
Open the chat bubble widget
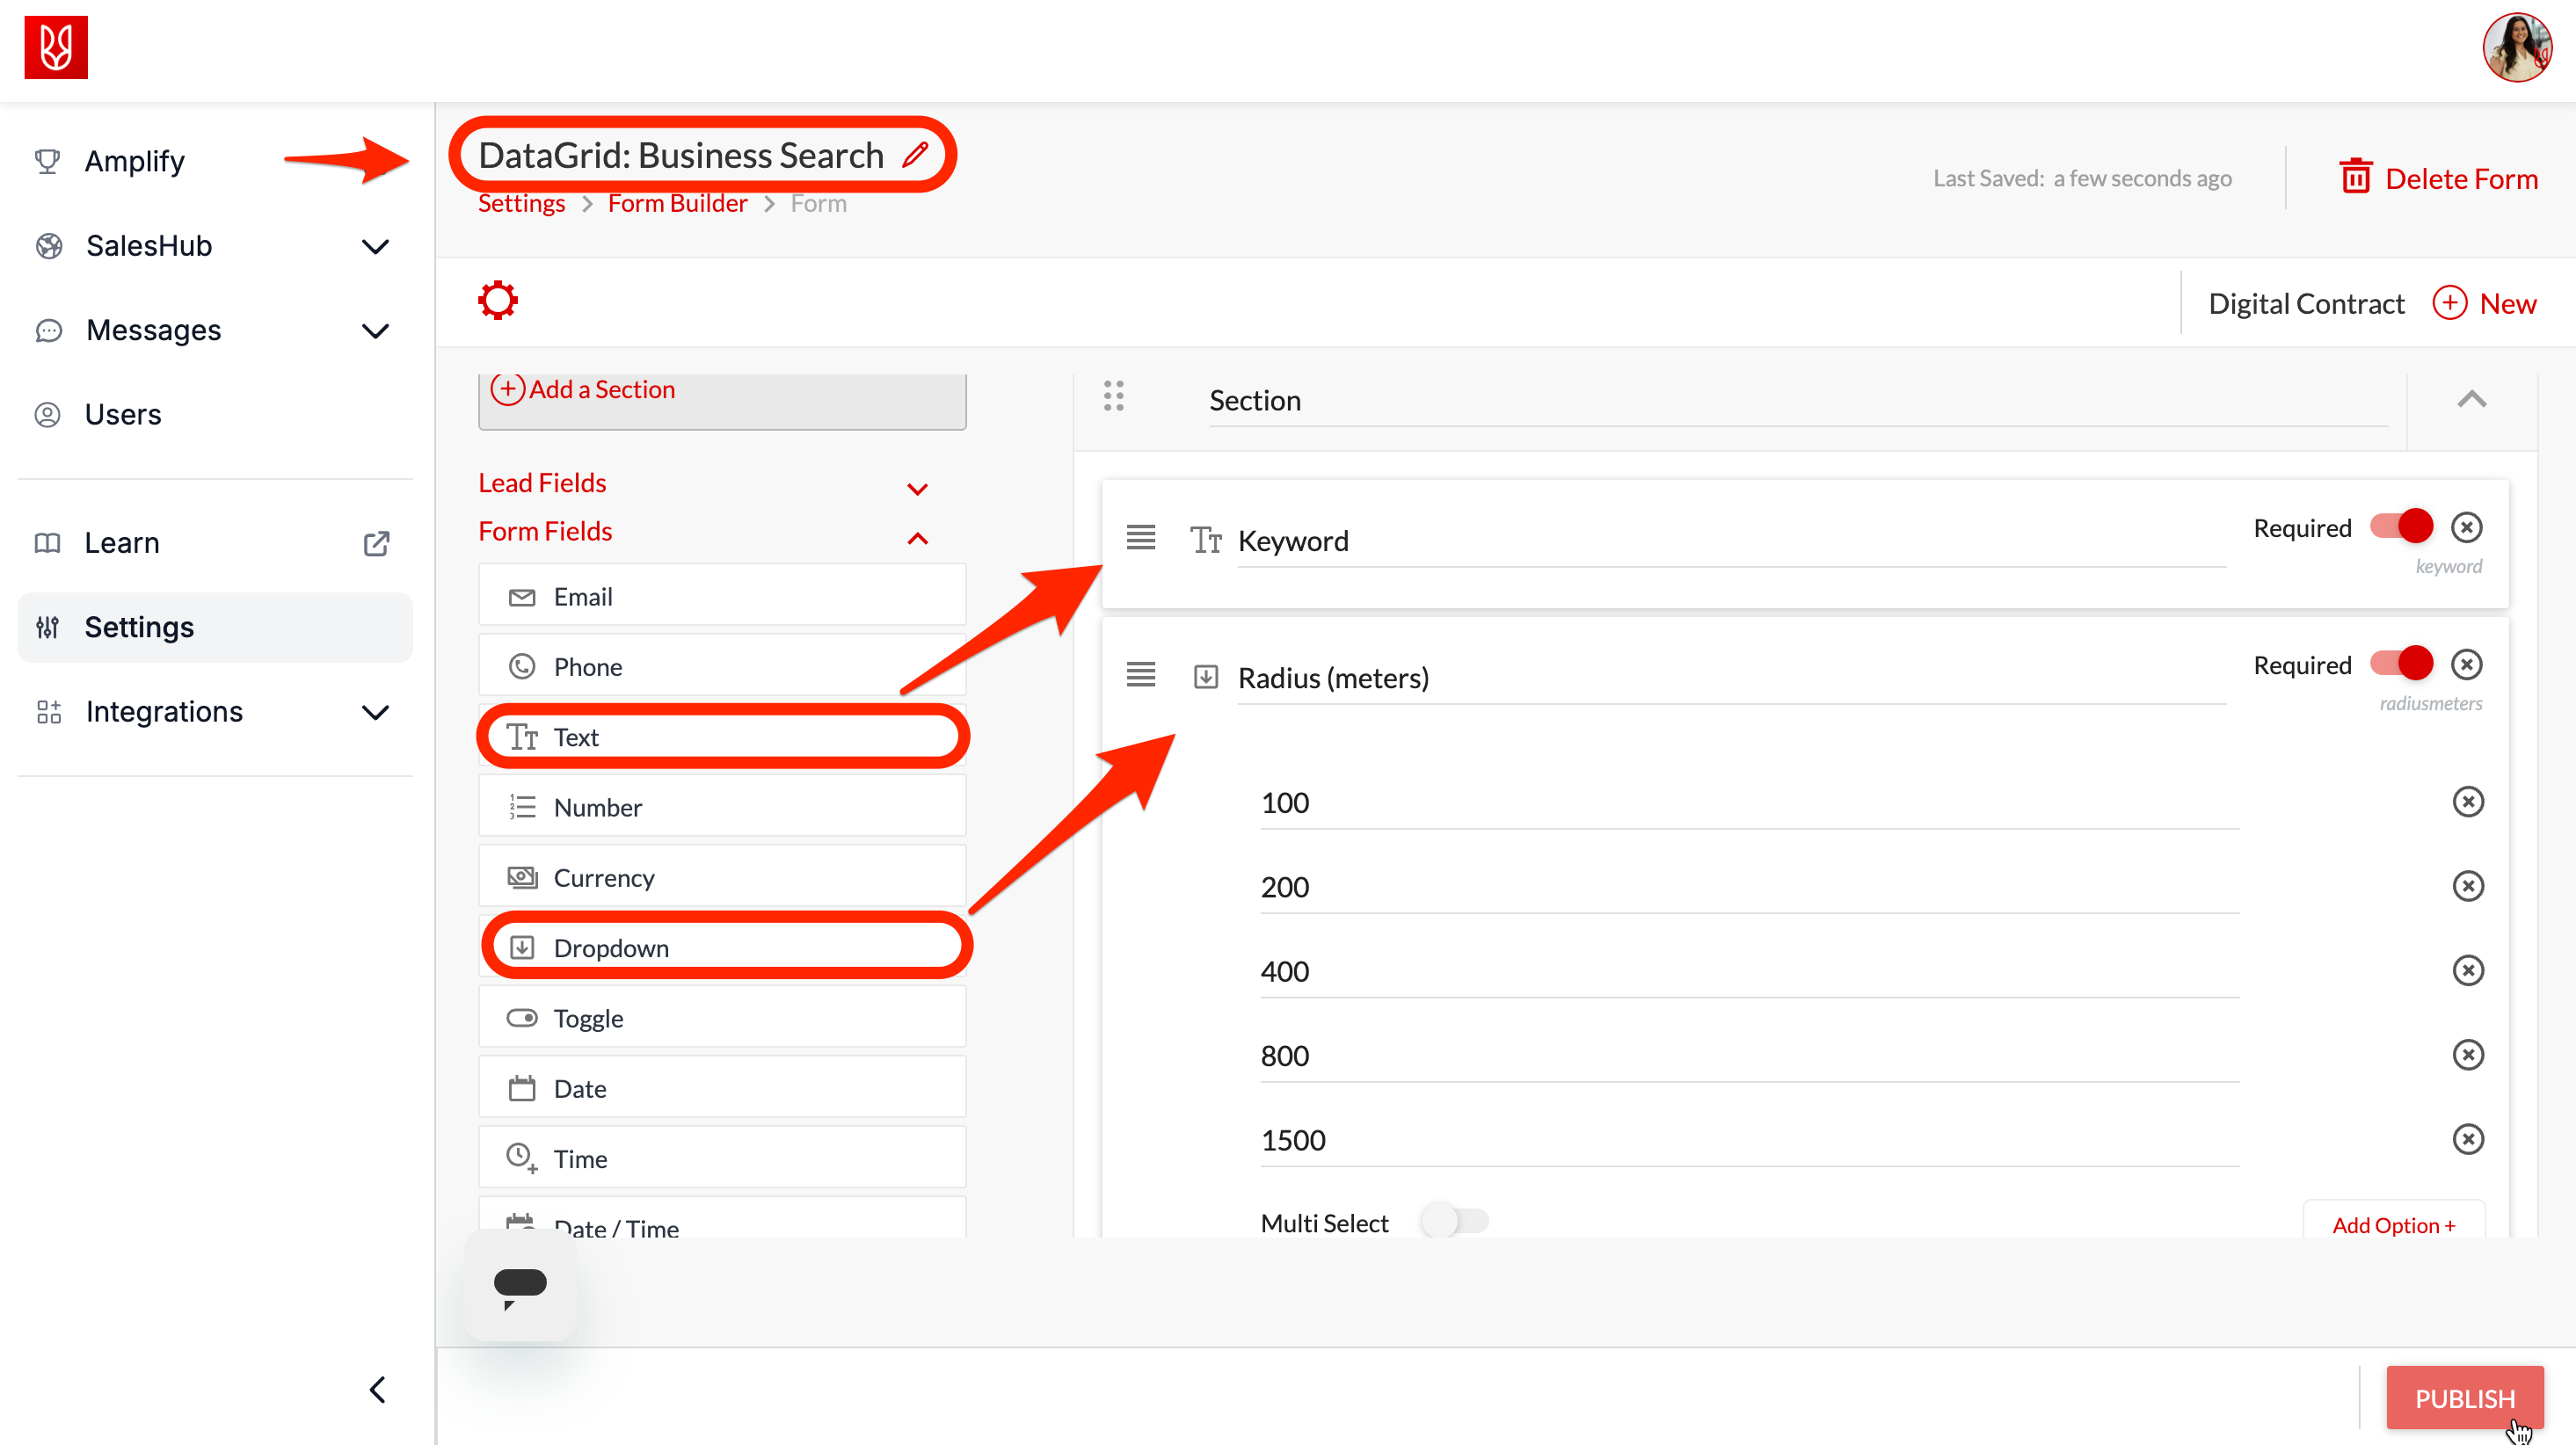(x=520, y=1286)
